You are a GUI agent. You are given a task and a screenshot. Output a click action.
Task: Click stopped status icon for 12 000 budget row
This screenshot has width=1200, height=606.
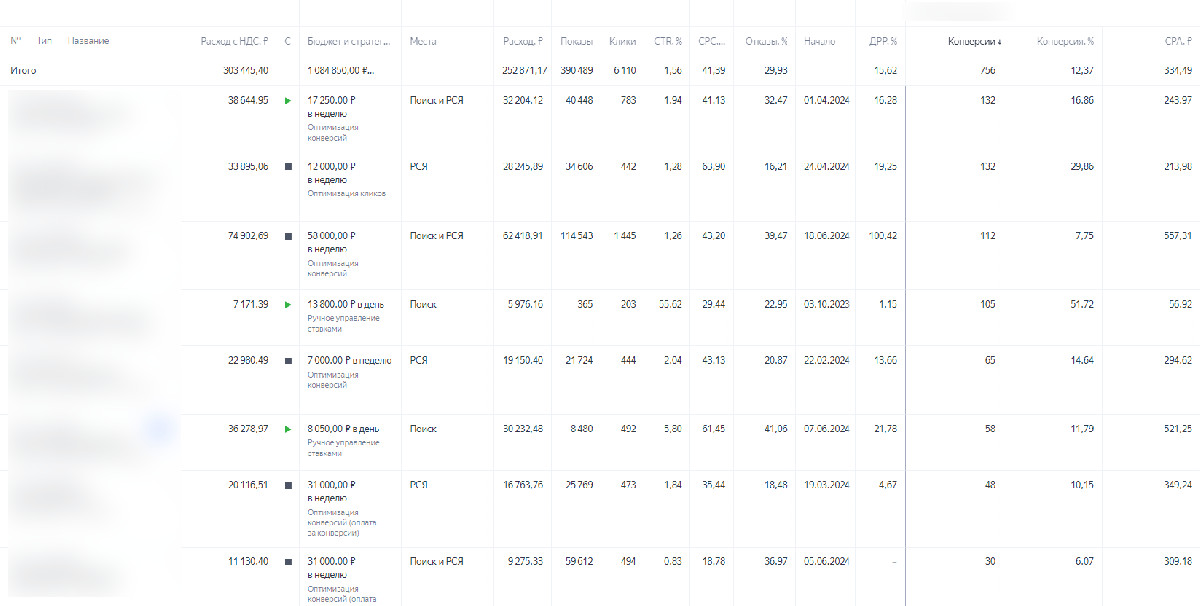tap(288, 167)
